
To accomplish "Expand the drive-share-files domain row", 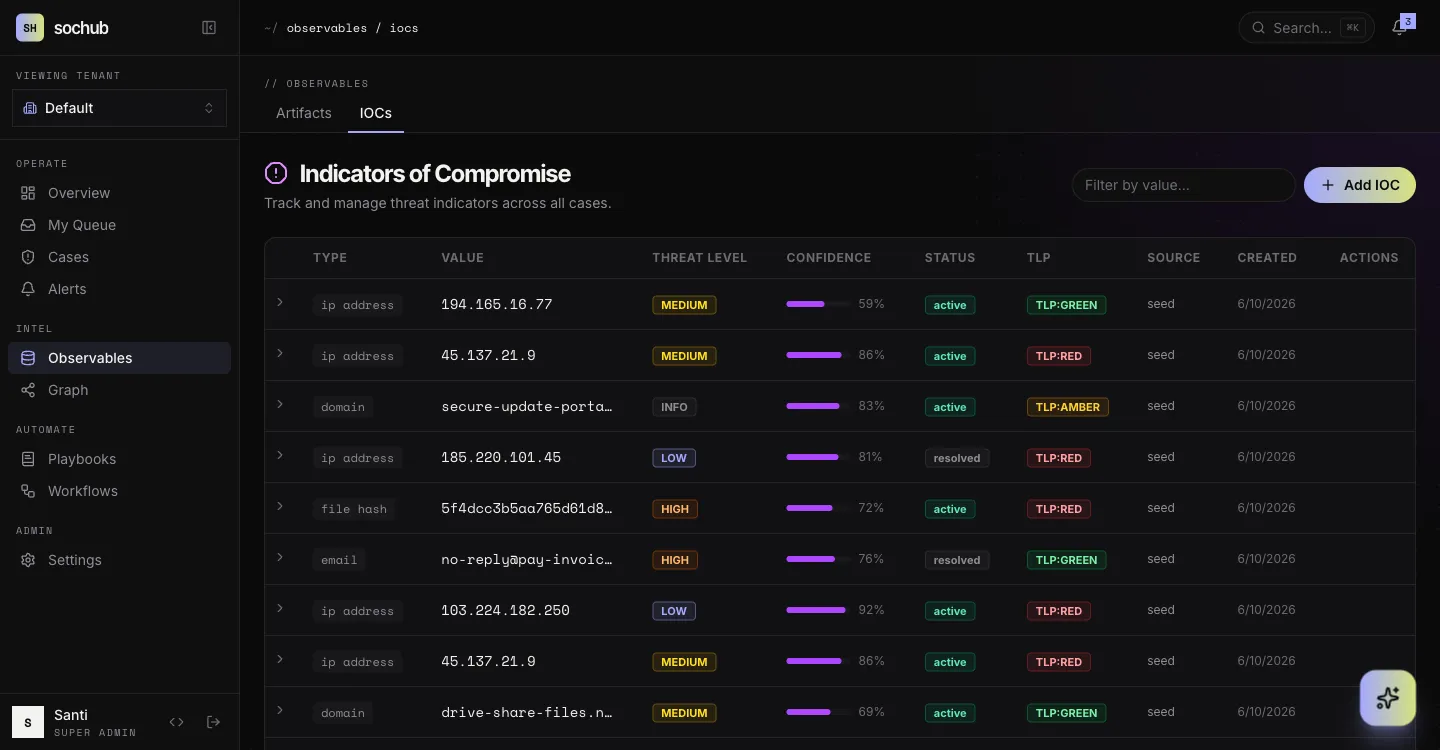I will pyautogui.click(x=280, y=710).
